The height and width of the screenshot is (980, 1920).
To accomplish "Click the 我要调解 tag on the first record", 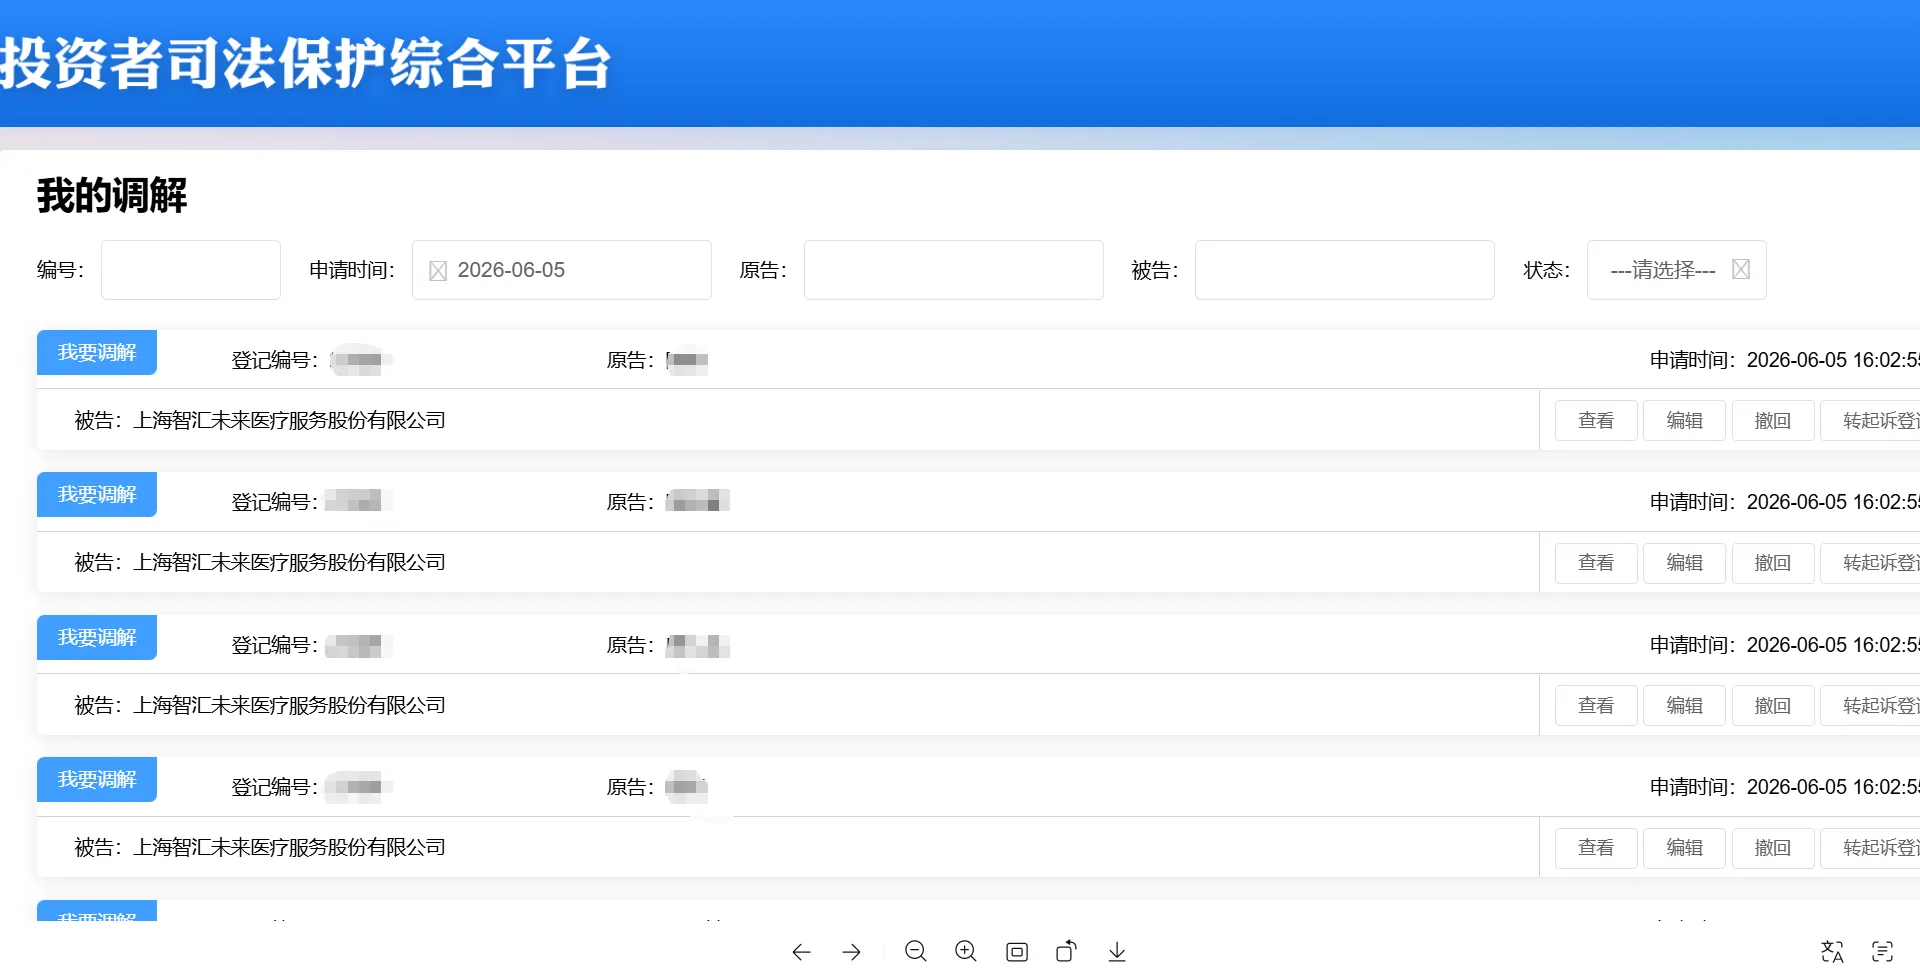I will tap(97, 352).
